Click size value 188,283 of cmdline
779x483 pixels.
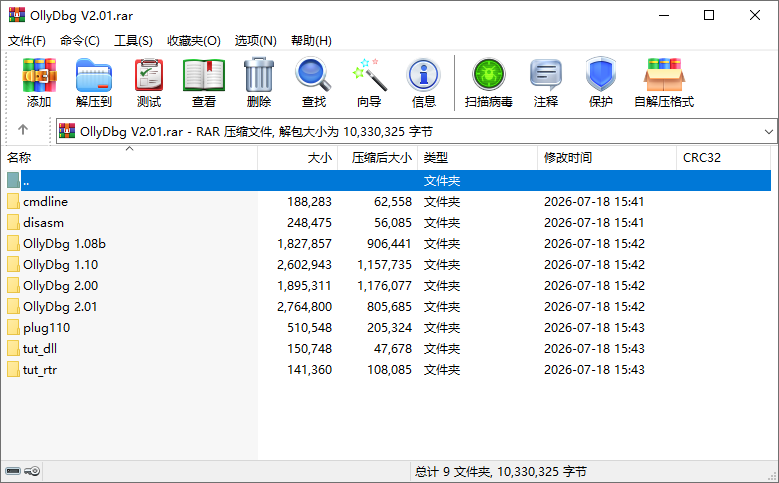pyautogui.click(x=309, y=202)
